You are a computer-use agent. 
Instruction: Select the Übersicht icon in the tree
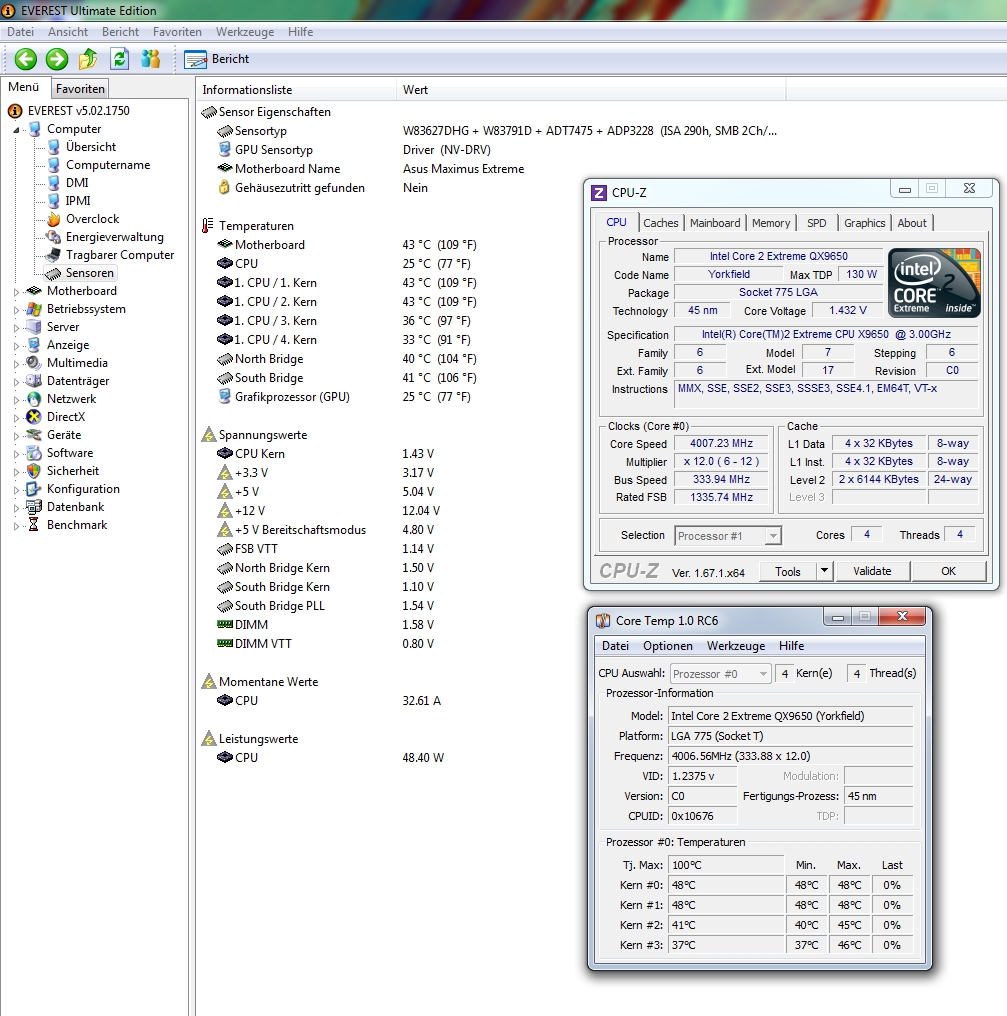point(54,147)
